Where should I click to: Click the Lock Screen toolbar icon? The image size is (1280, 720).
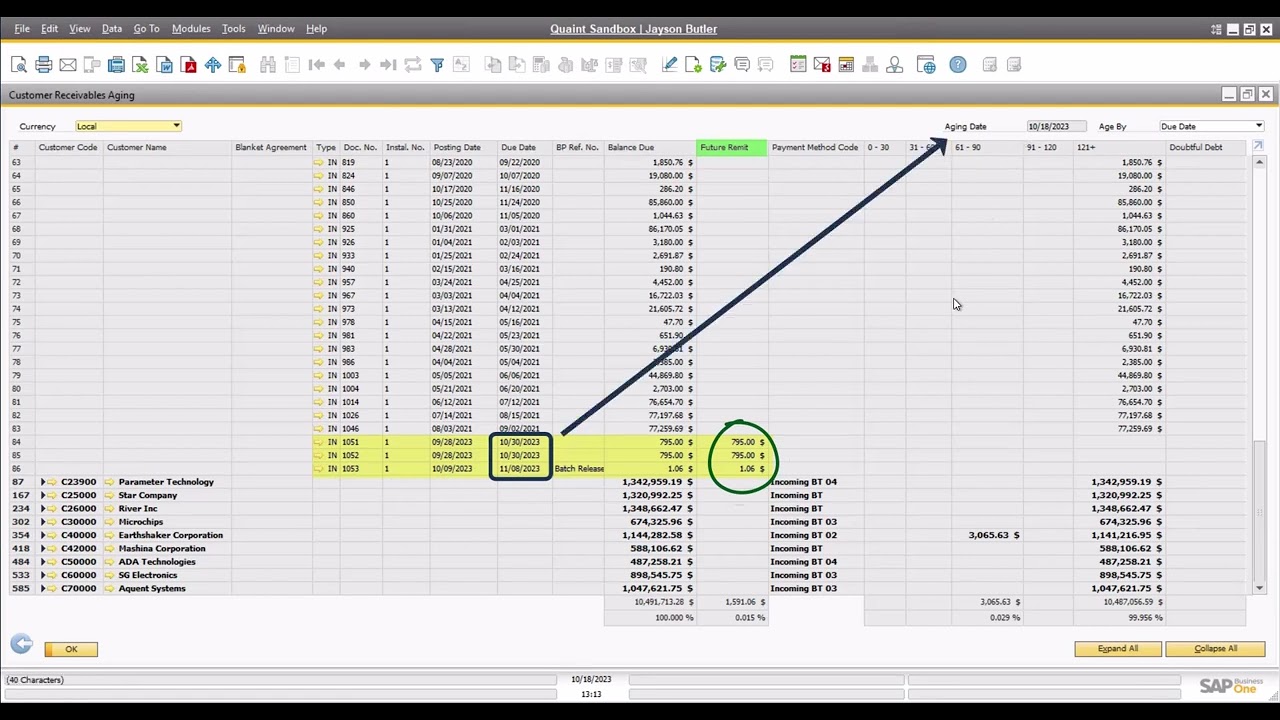pyautogui.click(x=237, y=65)
